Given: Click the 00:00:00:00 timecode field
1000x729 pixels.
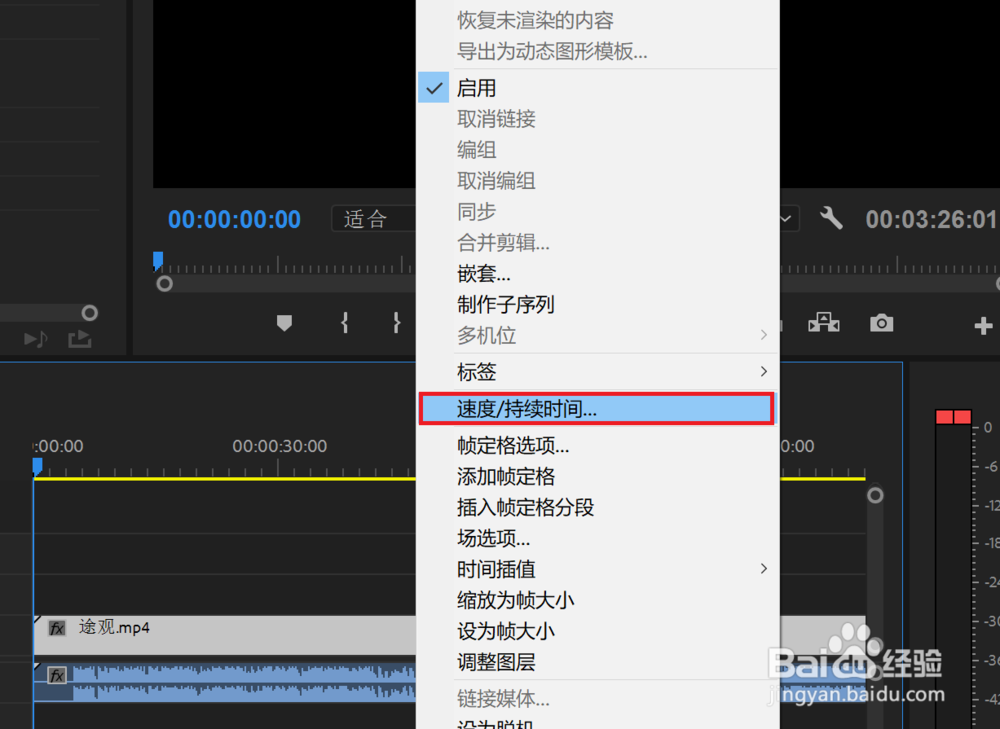Looking at the screenshot, I should point(234,219).
